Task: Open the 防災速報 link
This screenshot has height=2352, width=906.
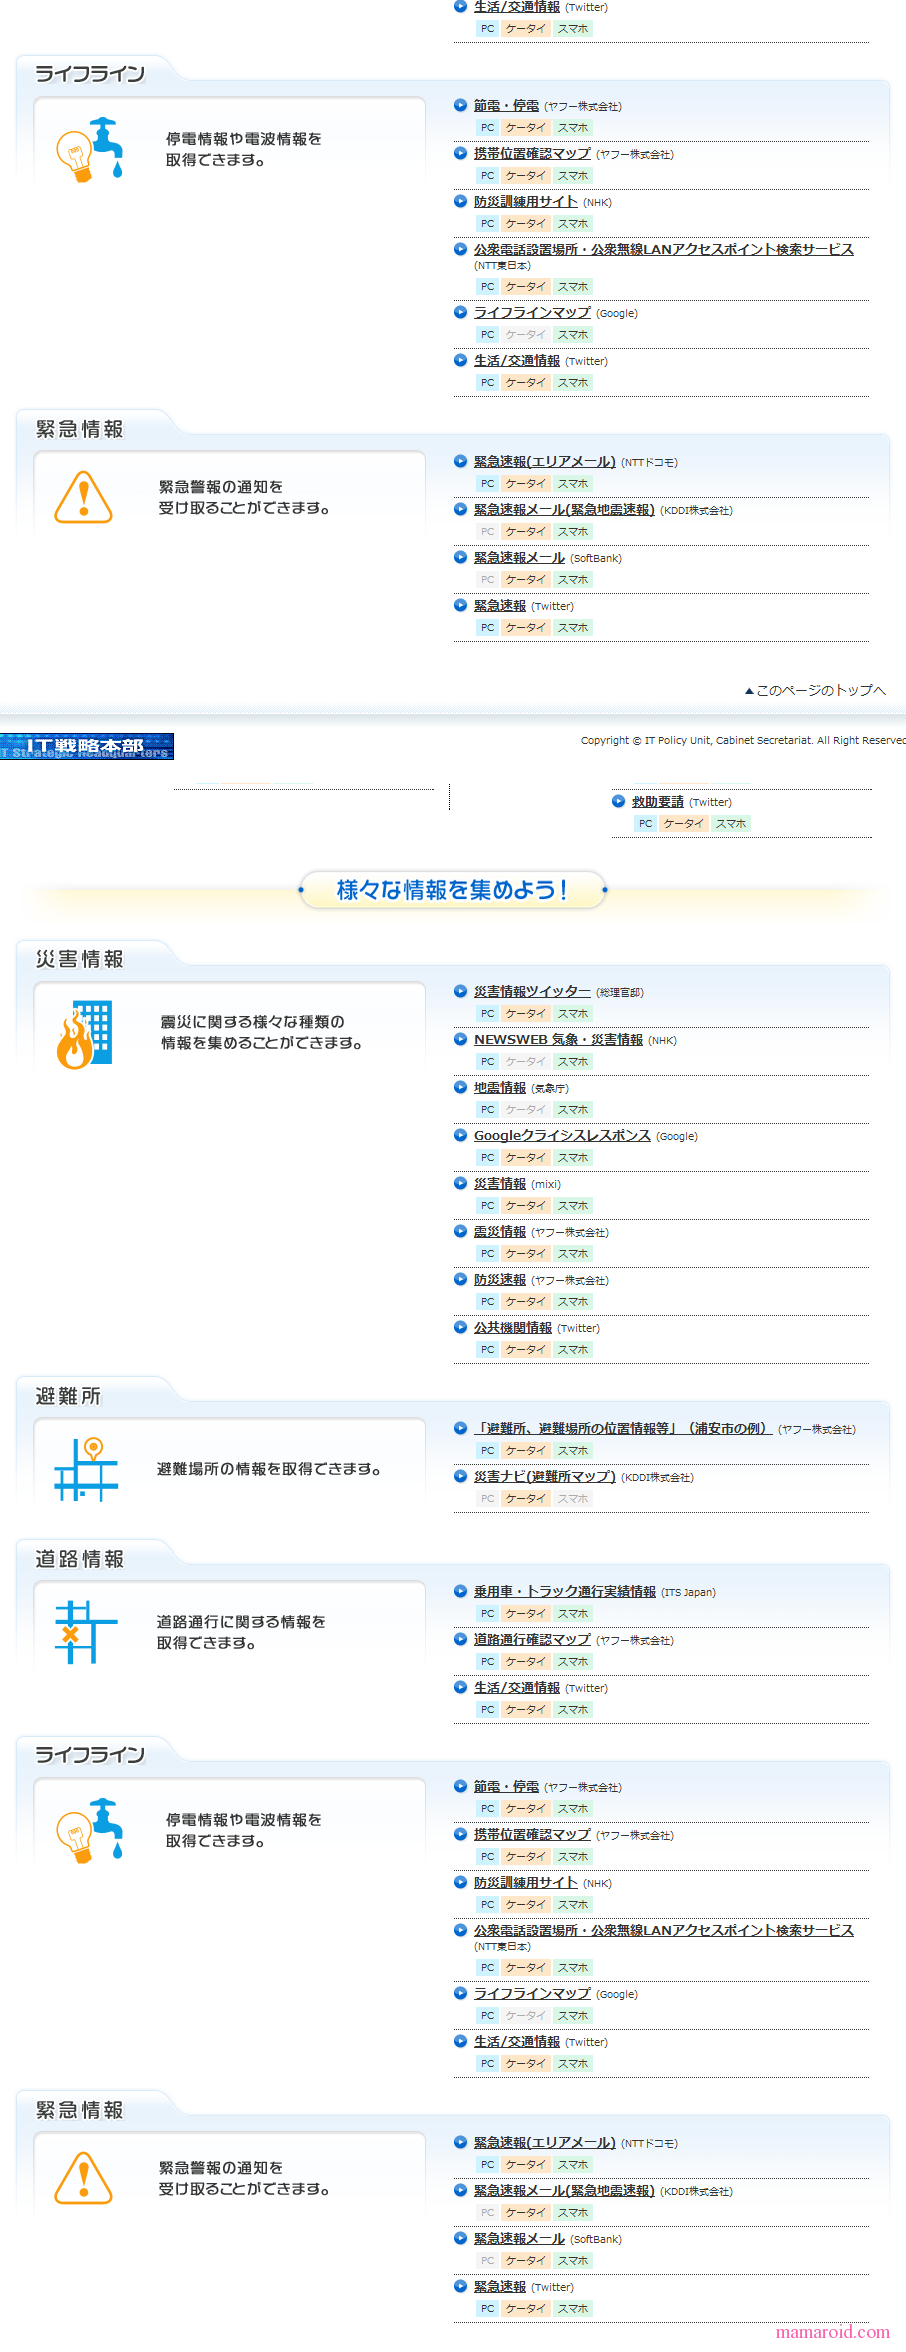Action: click(500, 1280)
